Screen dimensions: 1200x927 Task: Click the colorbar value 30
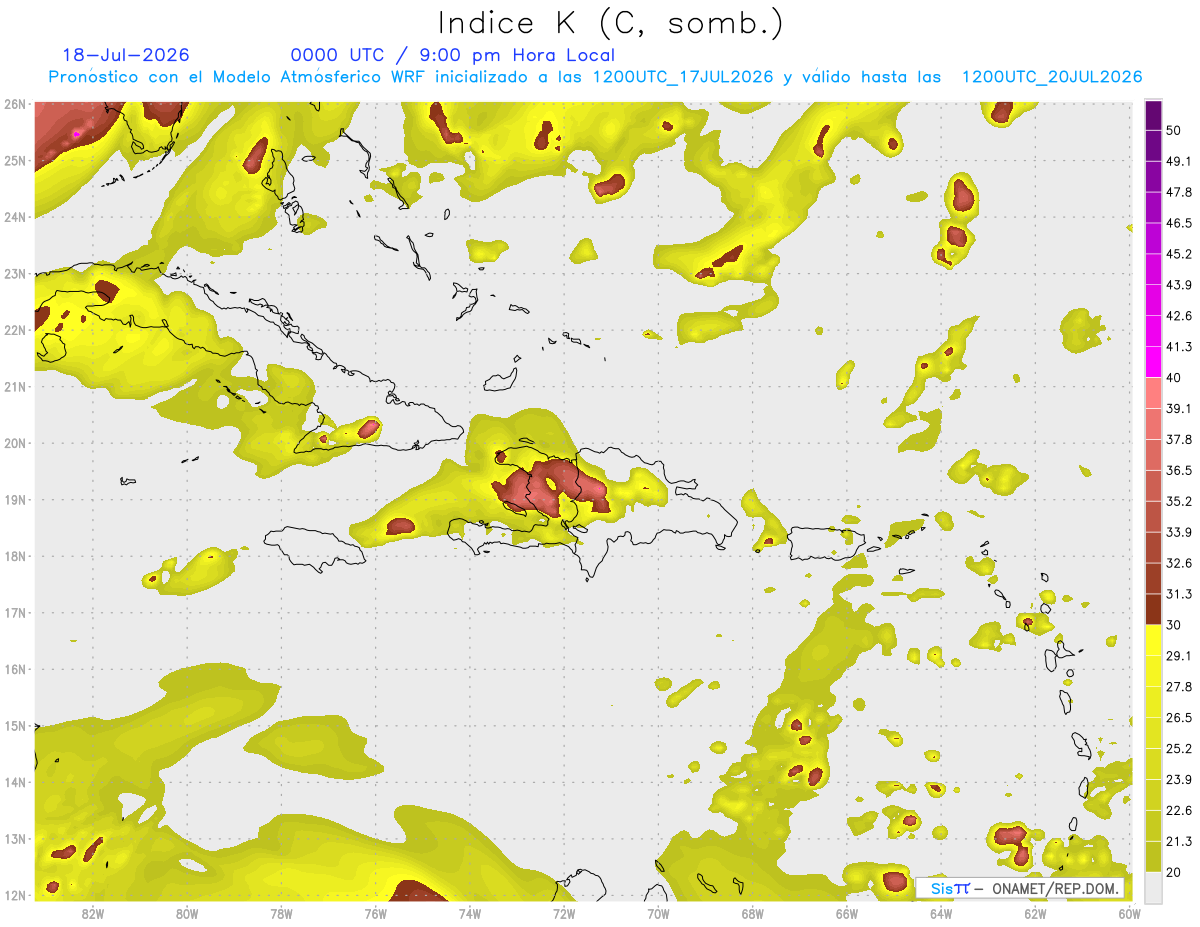[x=1174, y=625]
